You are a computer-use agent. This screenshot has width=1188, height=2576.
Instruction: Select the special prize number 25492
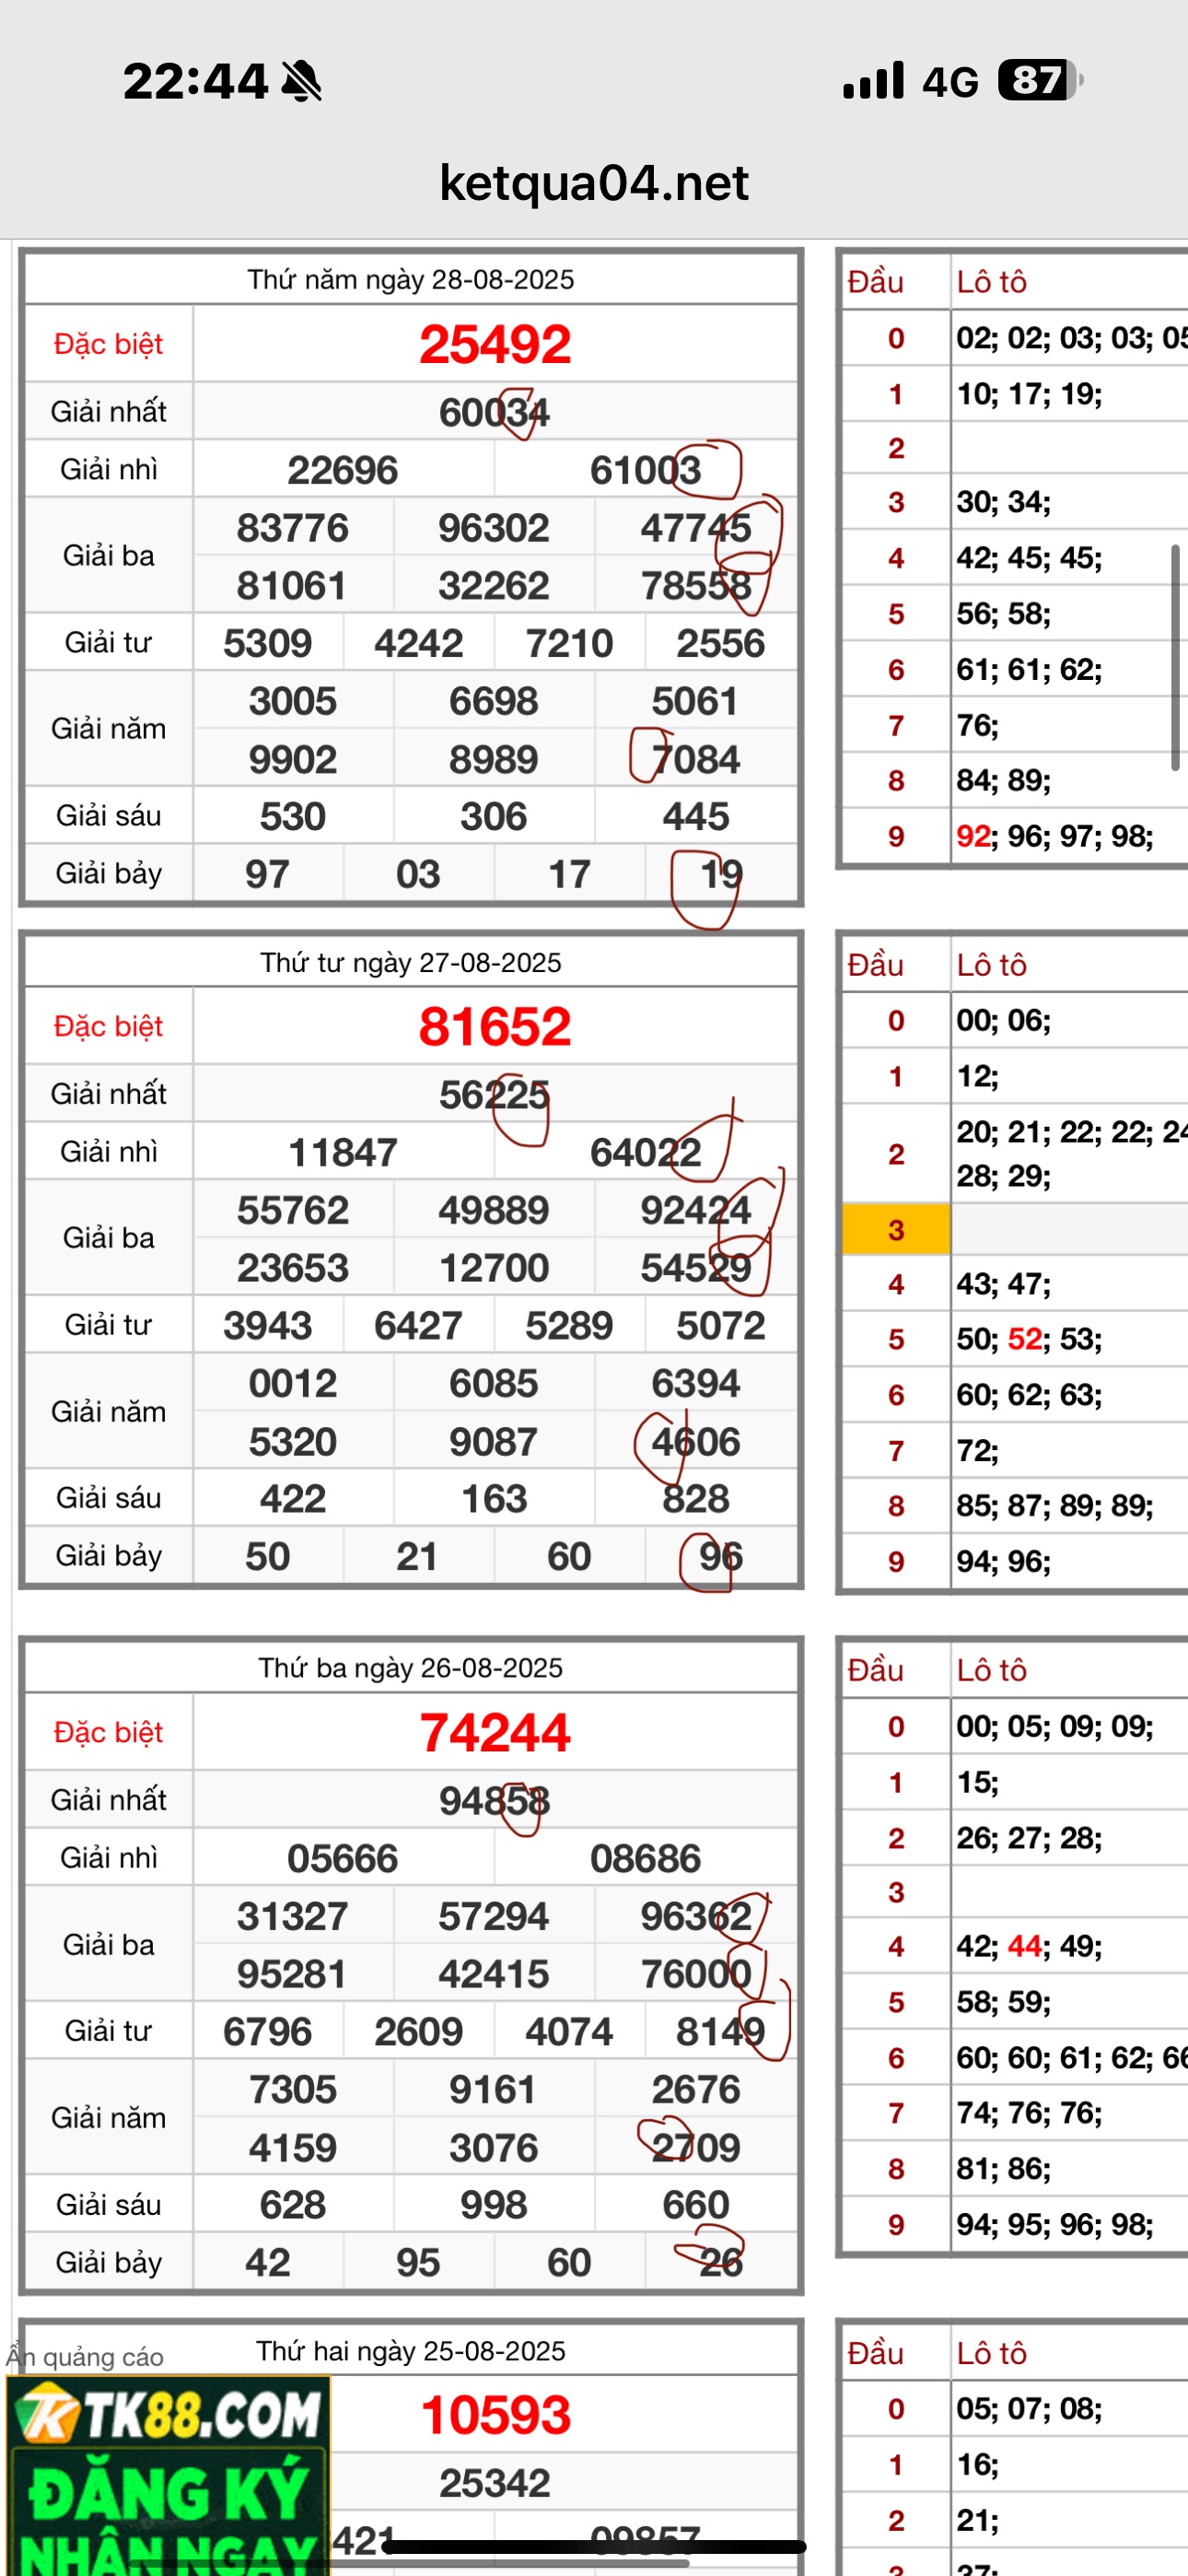point(495,344)
